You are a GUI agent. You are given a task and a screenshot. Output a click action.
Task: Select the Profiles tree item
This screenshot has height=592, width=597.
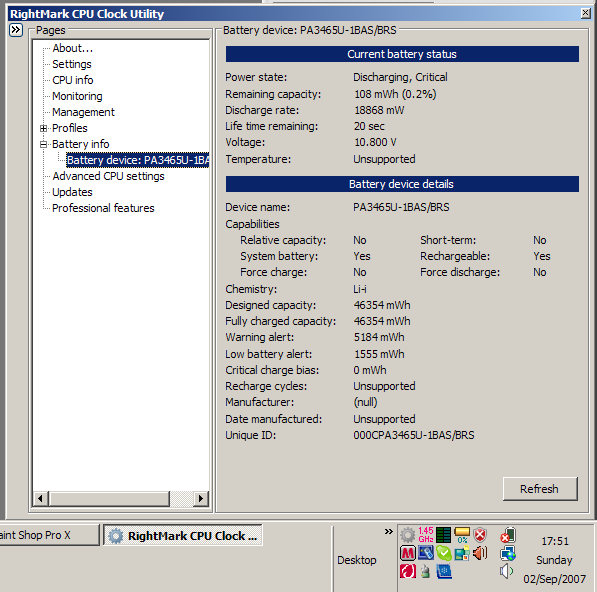click(x=70, y=128)
